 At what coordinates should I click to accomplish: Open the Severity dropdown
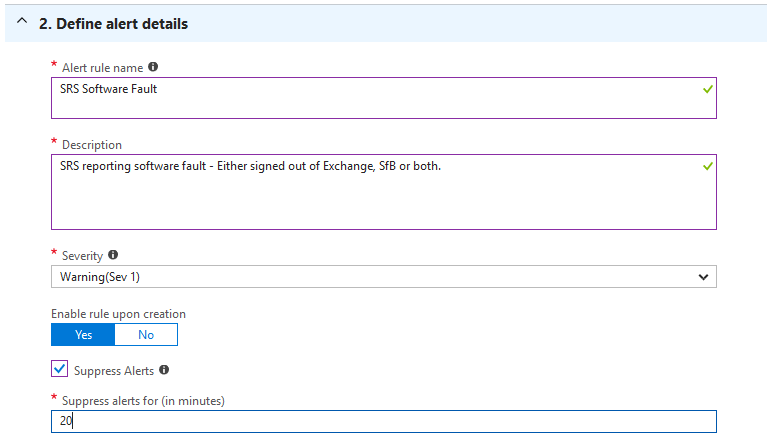(384, 277)
